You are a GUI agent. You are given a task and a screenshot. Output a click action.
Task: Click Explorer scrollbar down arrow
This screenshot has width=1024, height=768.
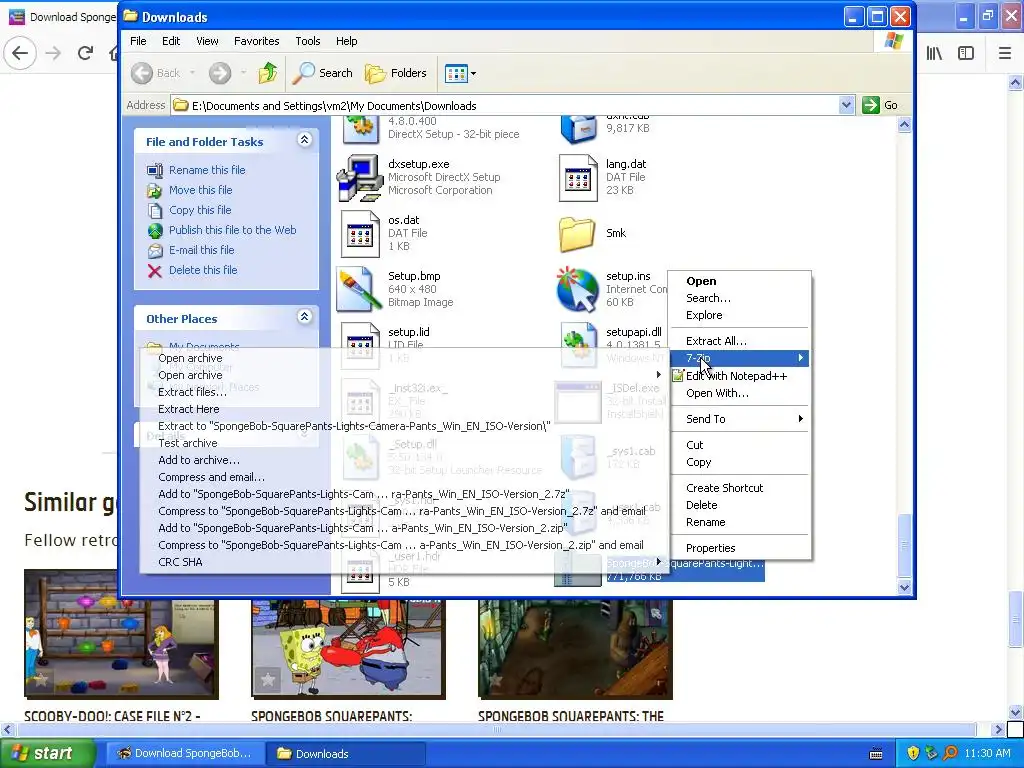904,587
